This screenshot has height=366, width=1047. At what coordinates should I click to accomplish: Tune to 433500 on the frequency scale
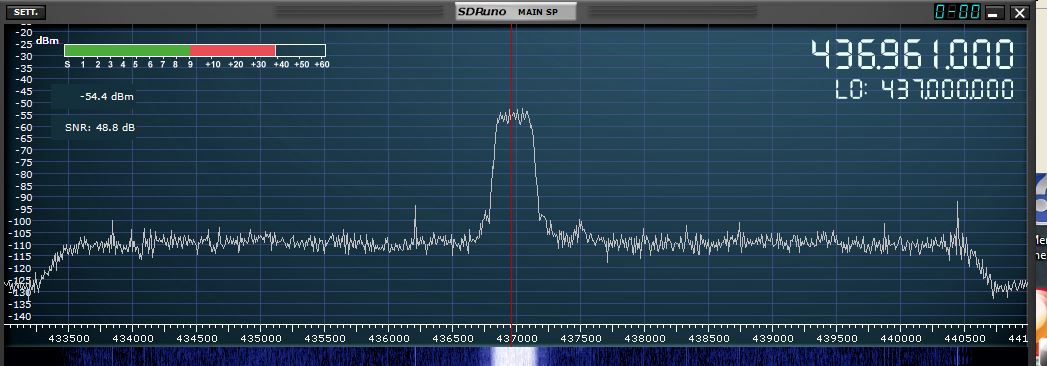[68, 339]
